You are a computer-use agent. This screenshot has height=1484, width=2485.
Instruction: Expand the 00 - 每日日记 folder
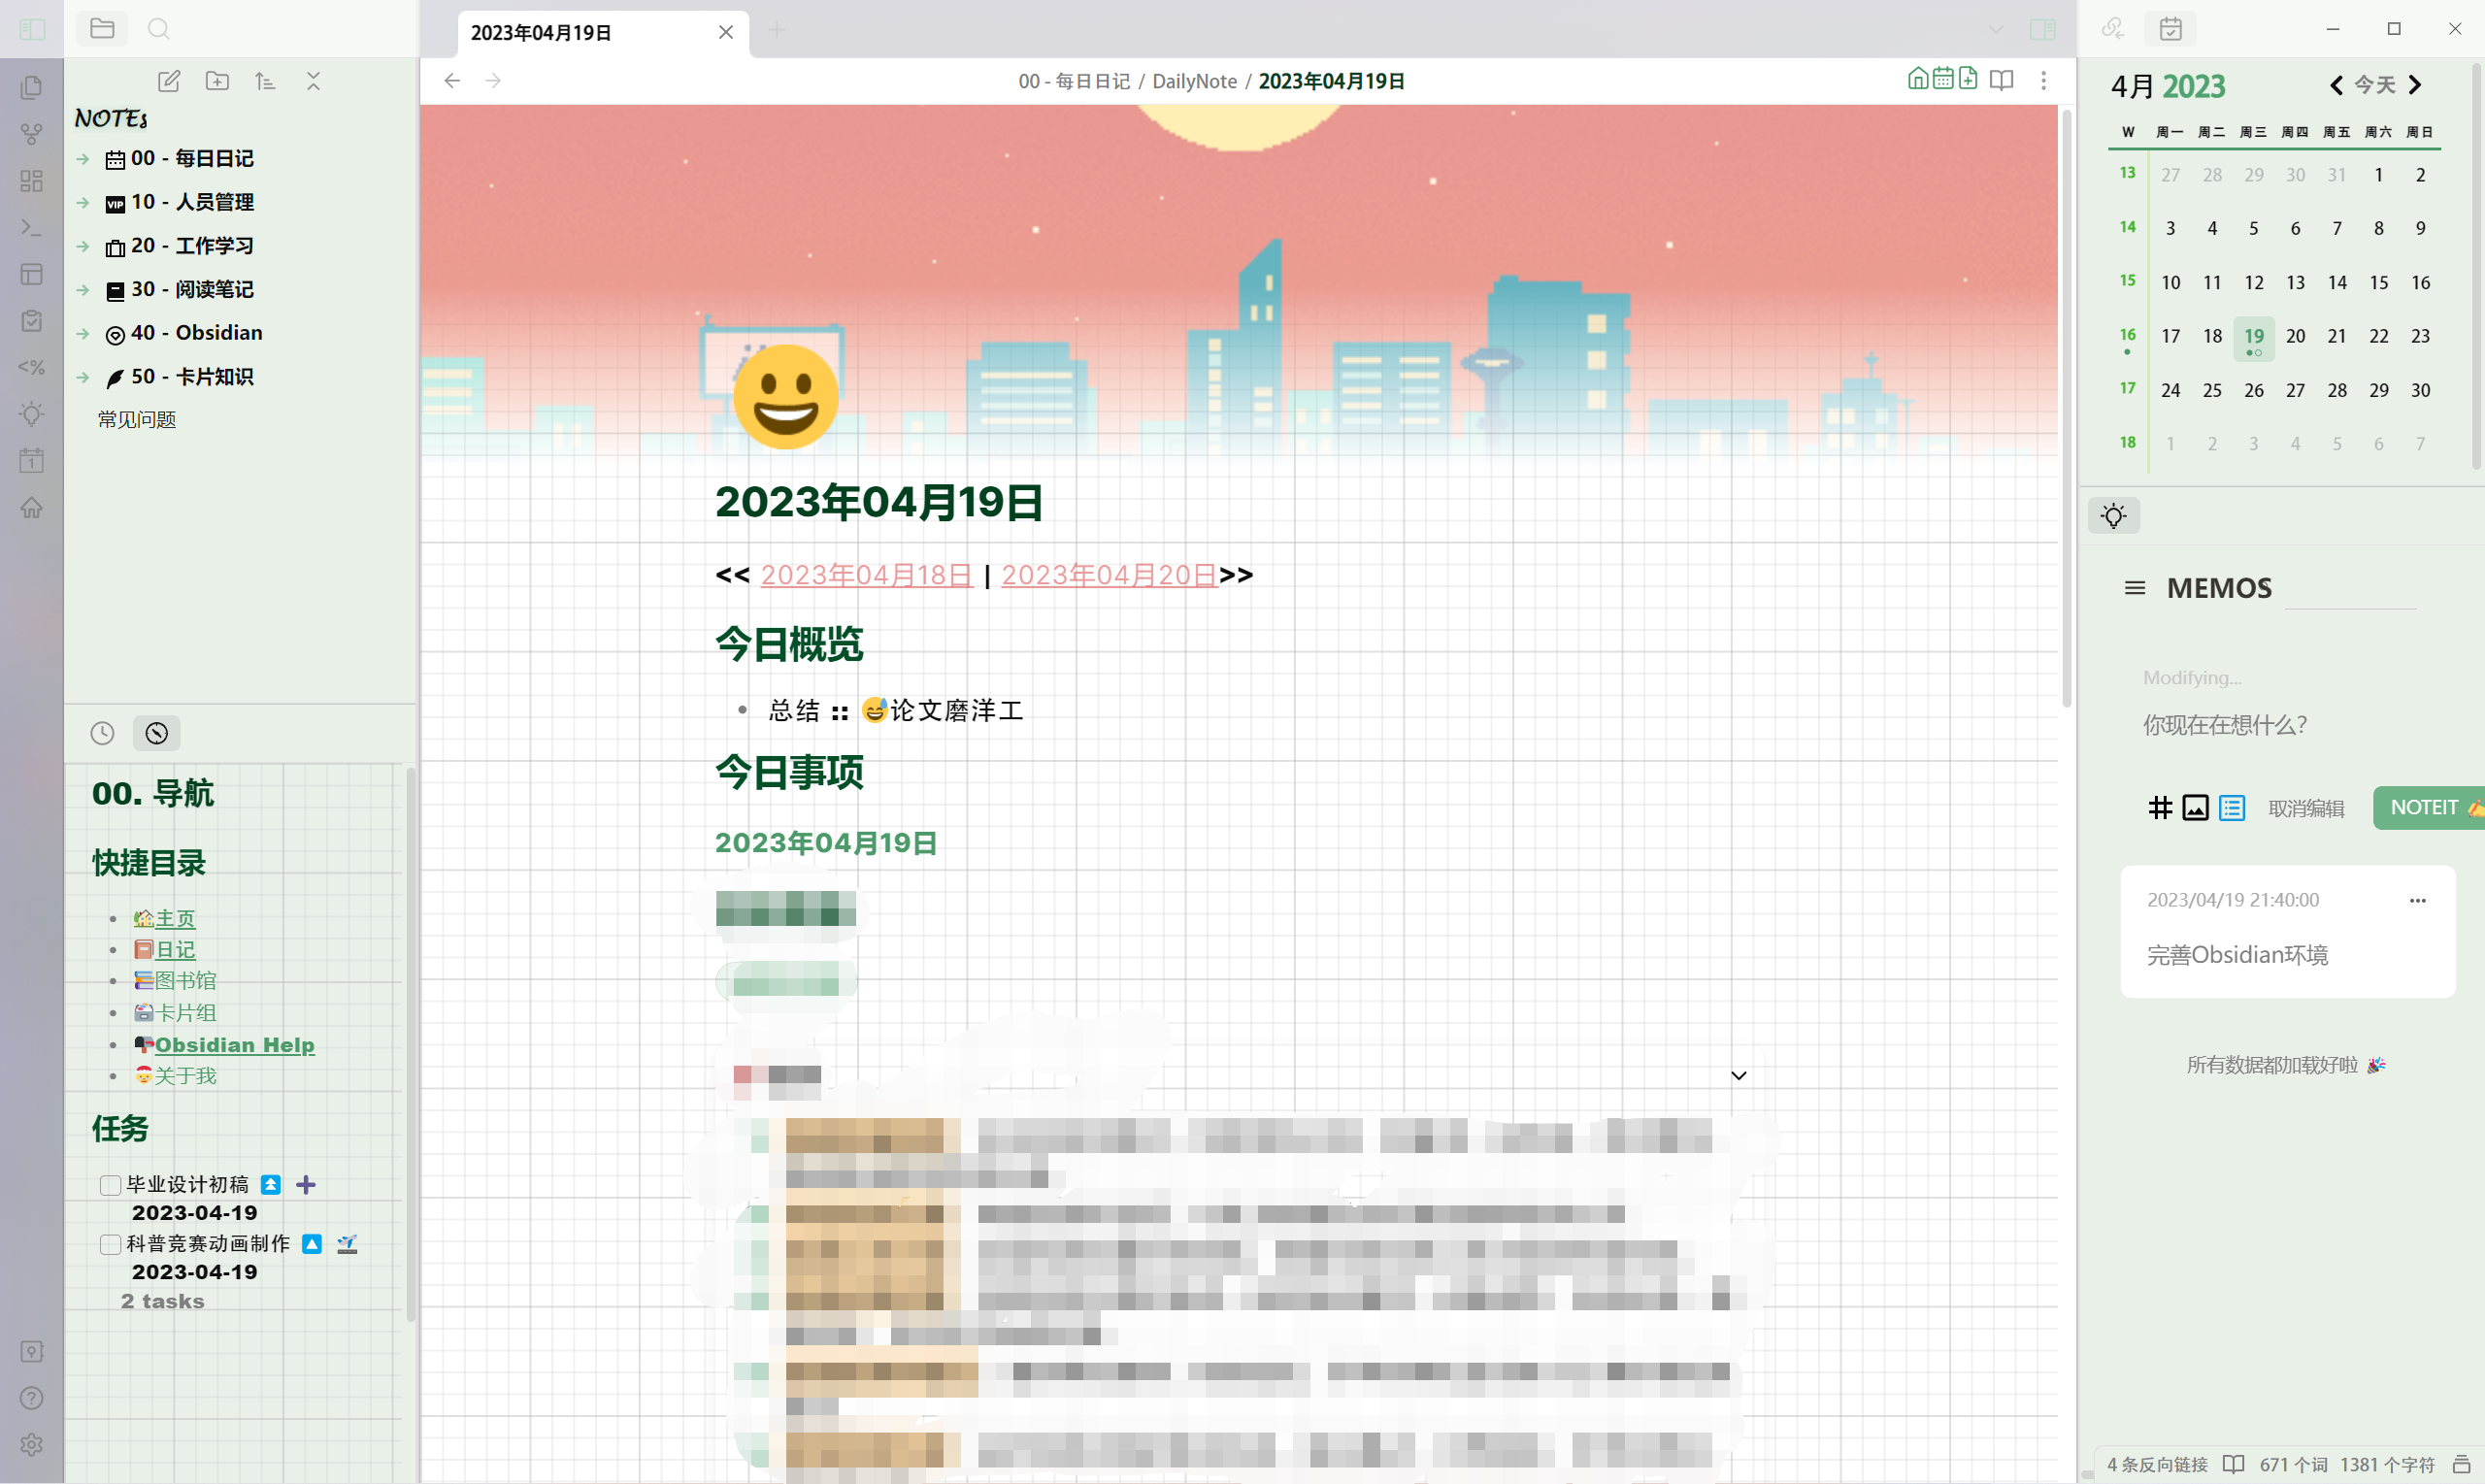81,158
